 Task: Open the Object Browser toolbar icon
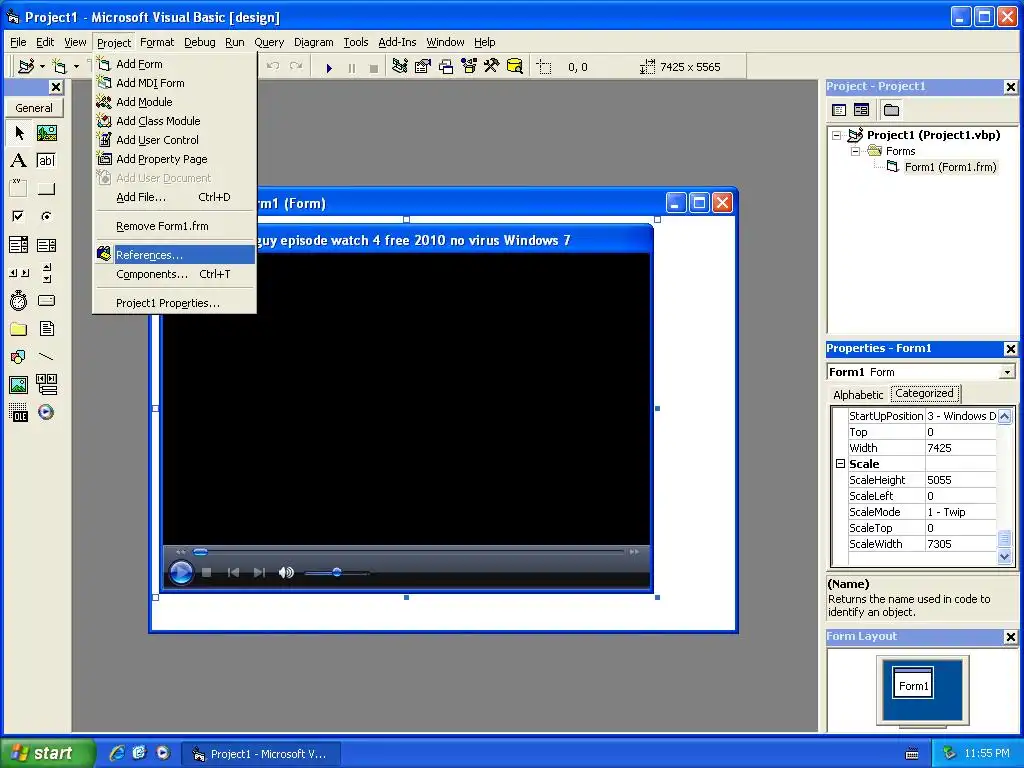tap(469, 67)
